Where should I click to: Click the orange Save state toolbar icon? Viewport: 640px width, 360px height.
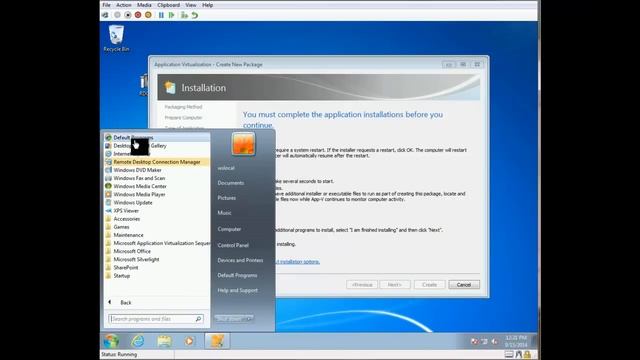pos(148,15)
